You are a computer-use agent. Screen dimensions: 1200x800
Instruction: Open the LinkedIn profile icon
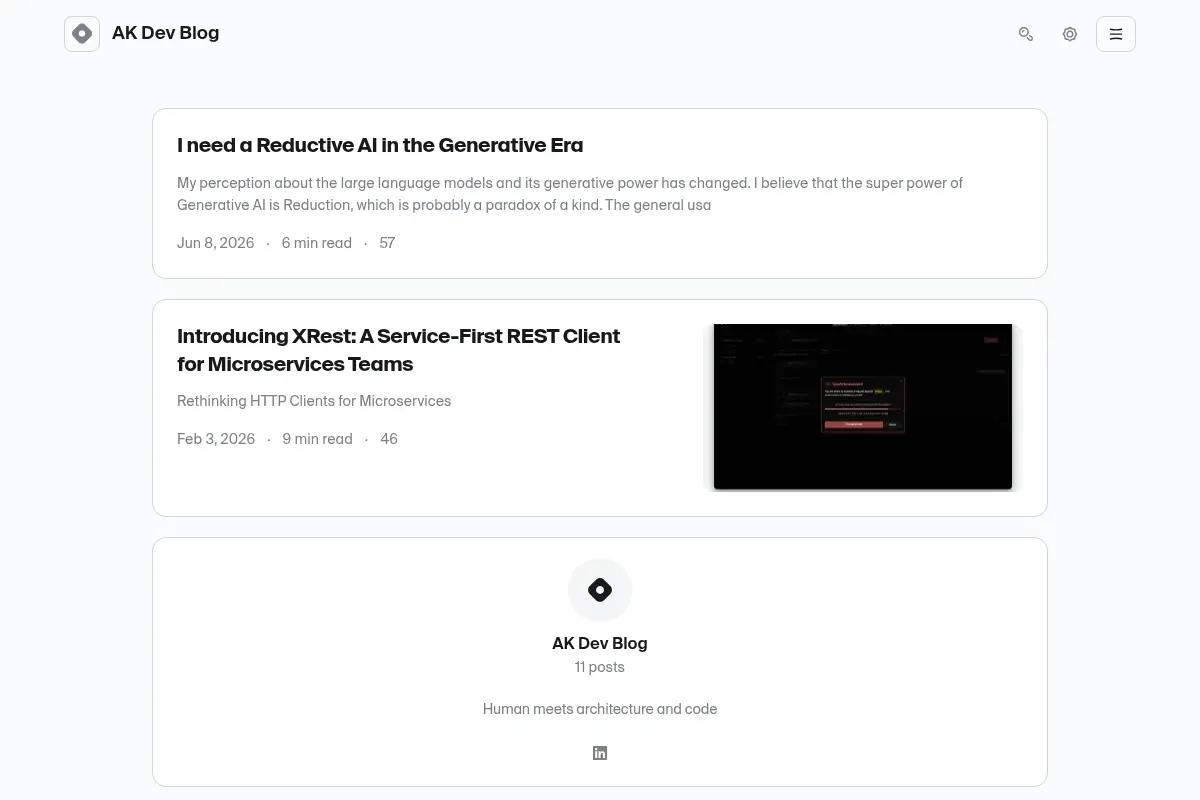(x=600, y=753)
